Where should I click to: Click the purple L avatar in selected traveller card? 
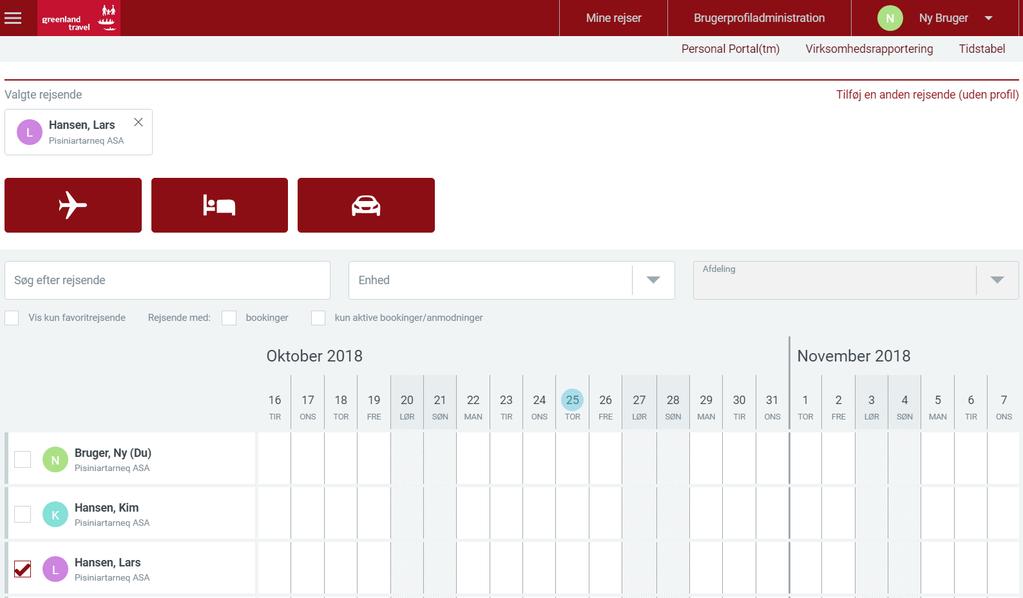point(29,132)
